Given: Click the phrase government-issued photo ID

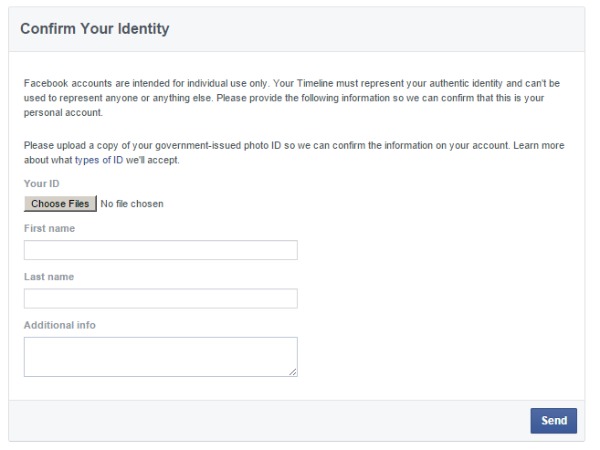Looking at the screenshot, I should point(218,145).
